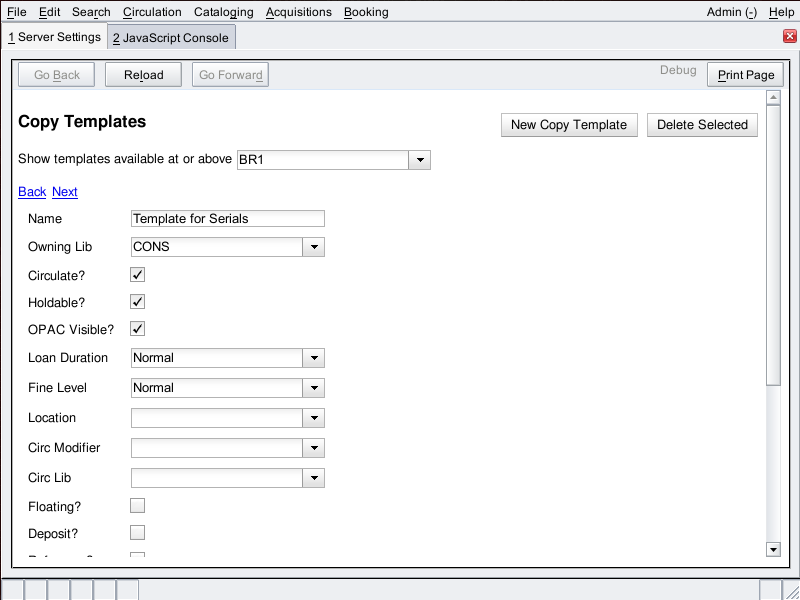
Task: Expand the templates org unit BR1 dropdown
Action: coord(420,160)
